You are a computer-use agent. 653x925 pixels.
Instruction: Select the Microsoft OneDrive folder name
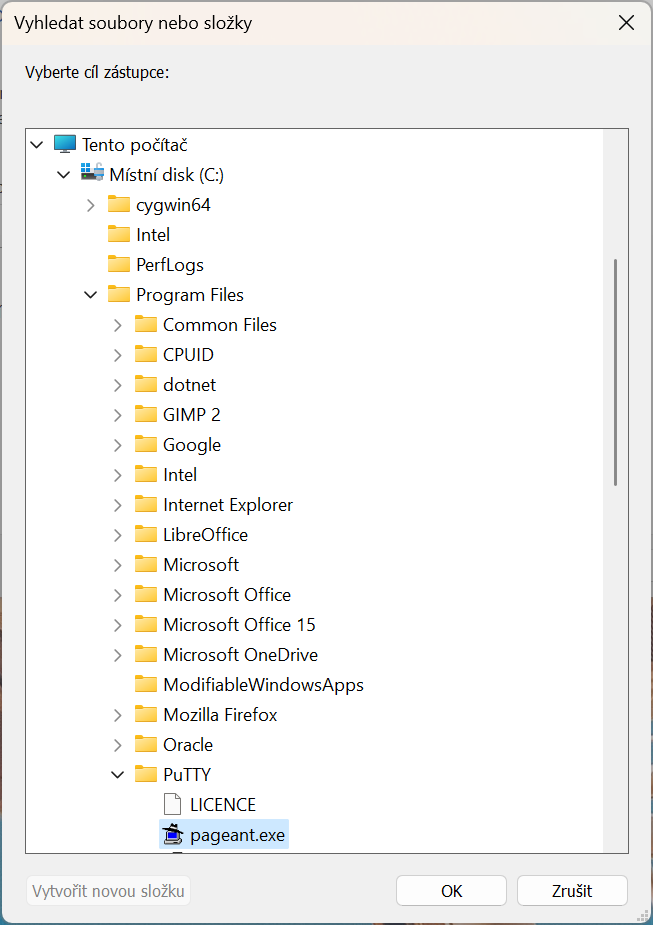[241, 655]
